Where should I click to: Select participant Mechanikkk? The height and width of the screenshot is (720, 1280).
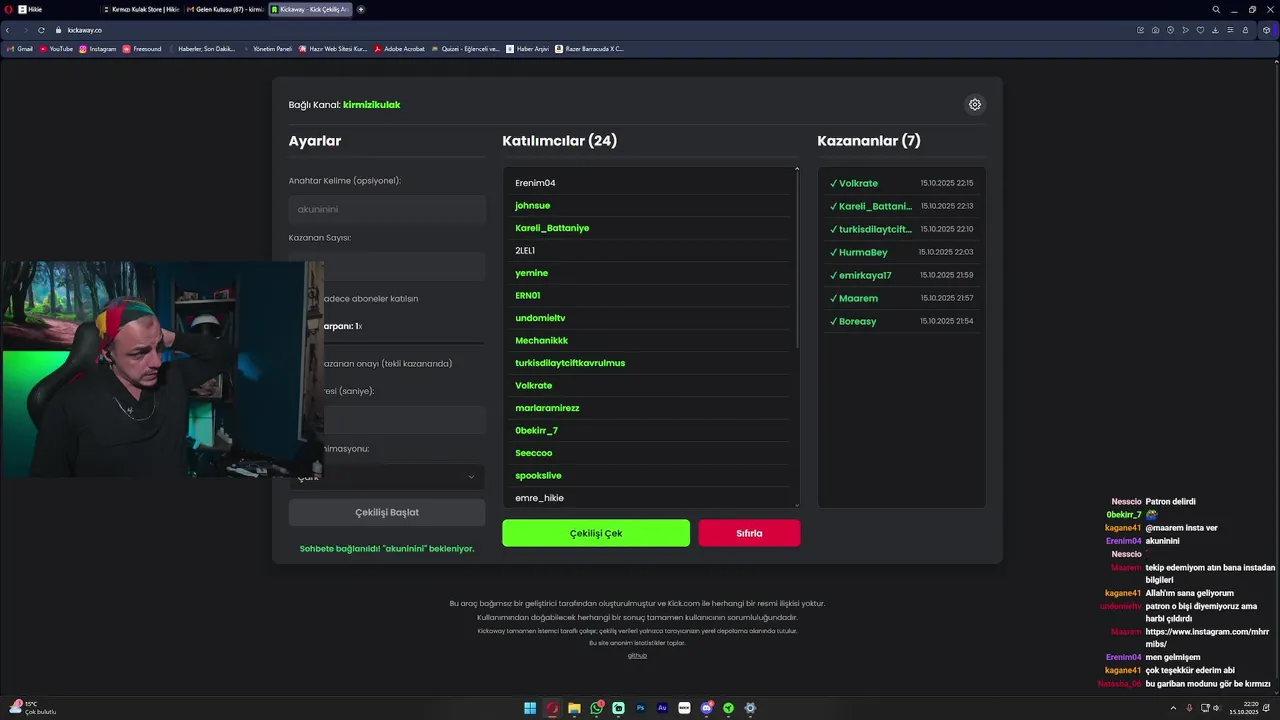[541, 340]
